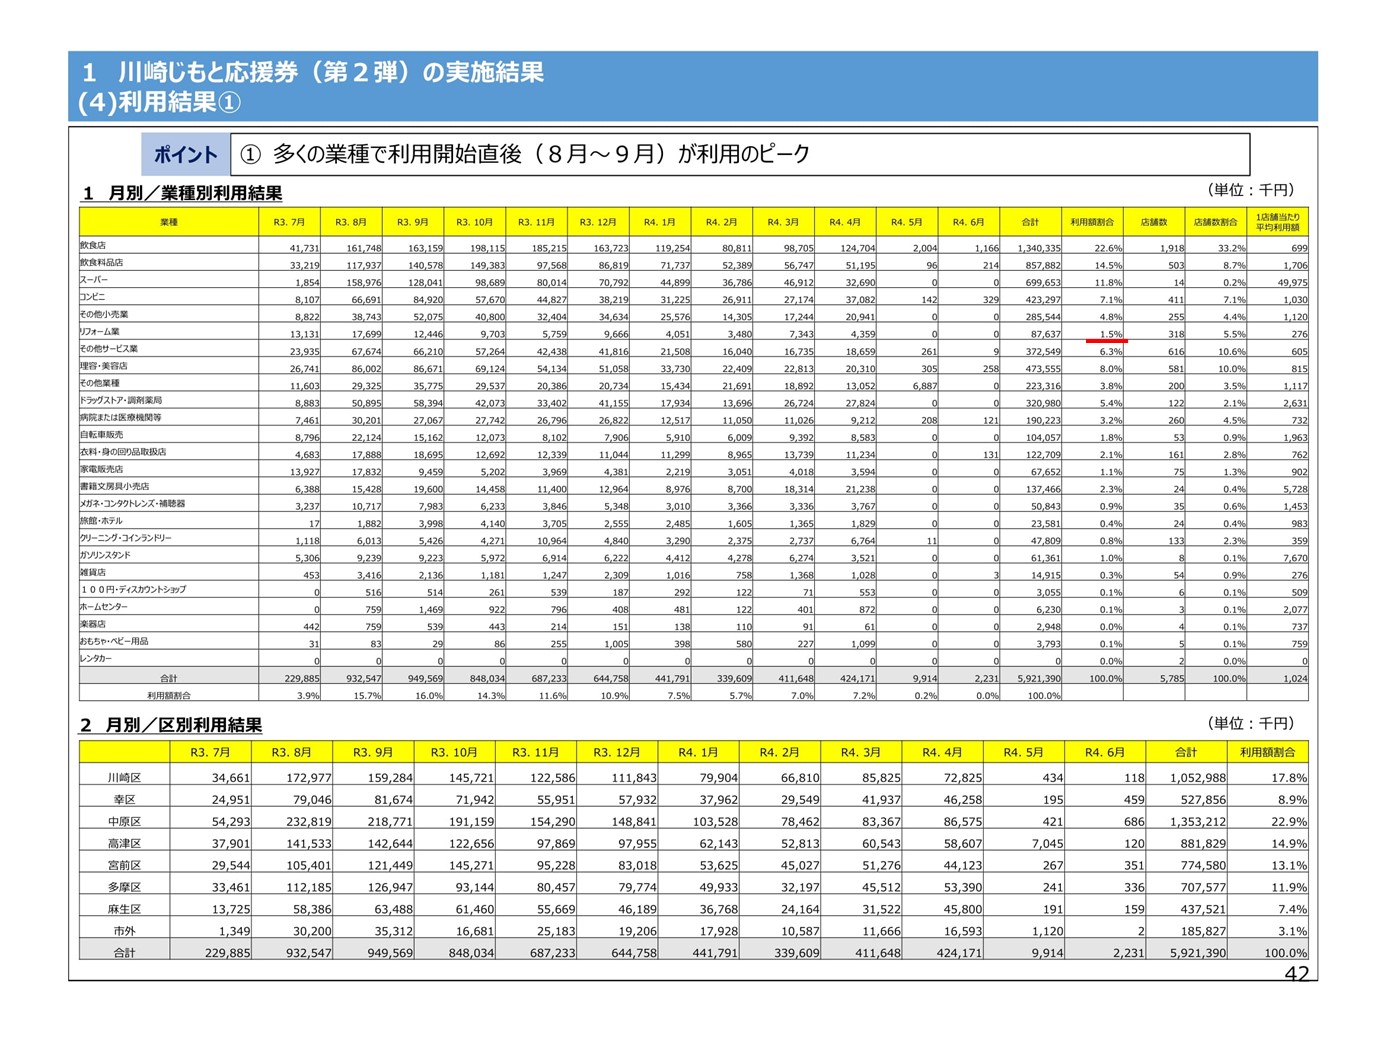1387x1040 pixels.
Task: Select the '衣料・身の回り品取扱店' row label
Action: [x=123, y=452]
